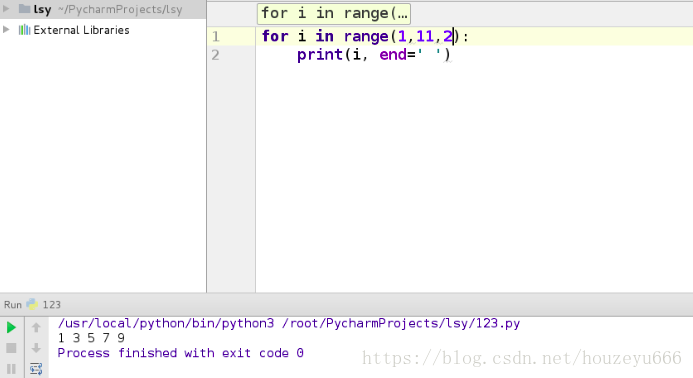This screenshot has height=378, width=693.
Task: Click the /root/PycharmProjects/lsy/123.py path in output
Action: 401,324
